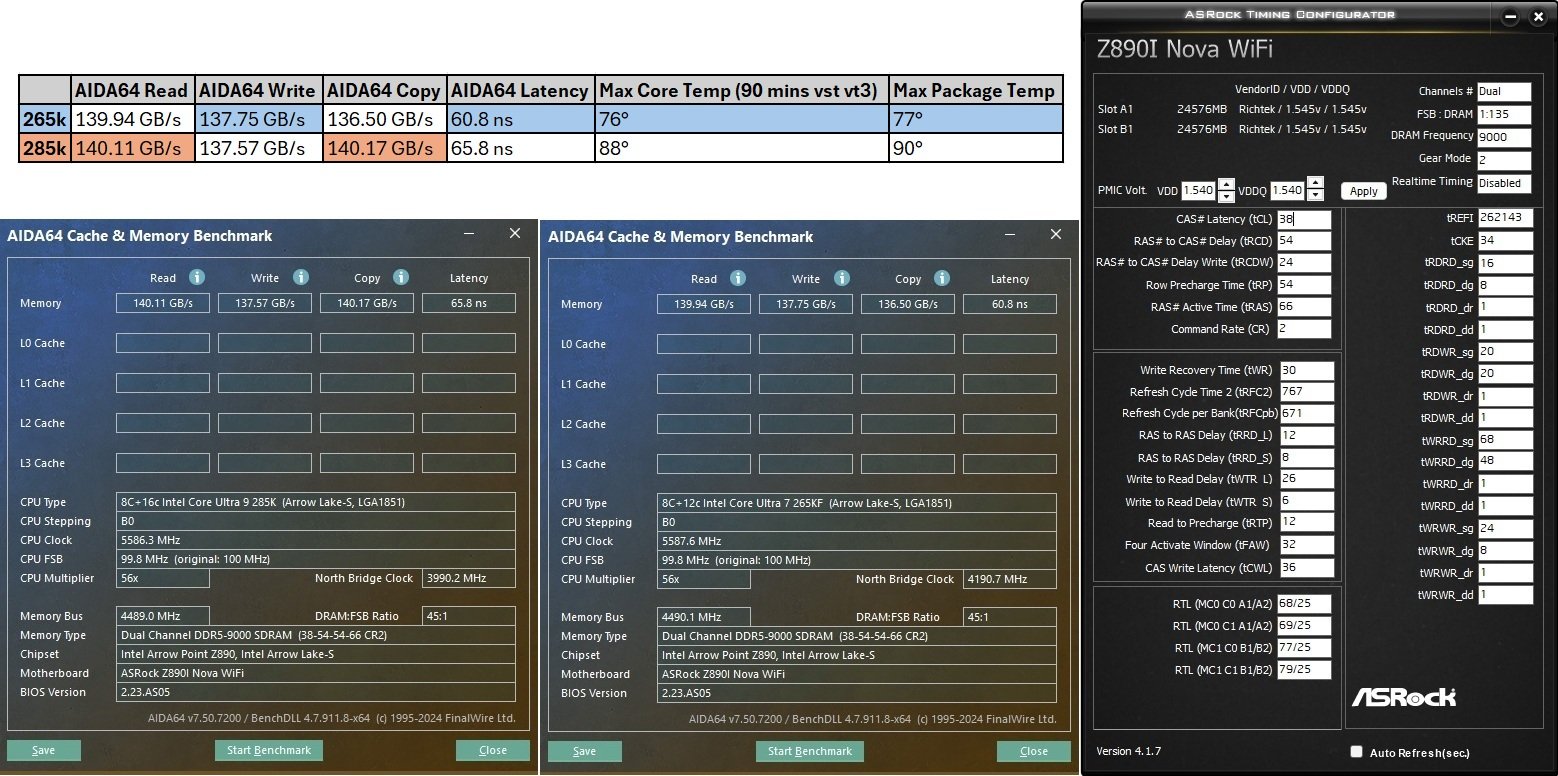This screenshot has width=1558, height=776.
Task: Click the CPU Type field in 285K window
Action: click(318, 502)
